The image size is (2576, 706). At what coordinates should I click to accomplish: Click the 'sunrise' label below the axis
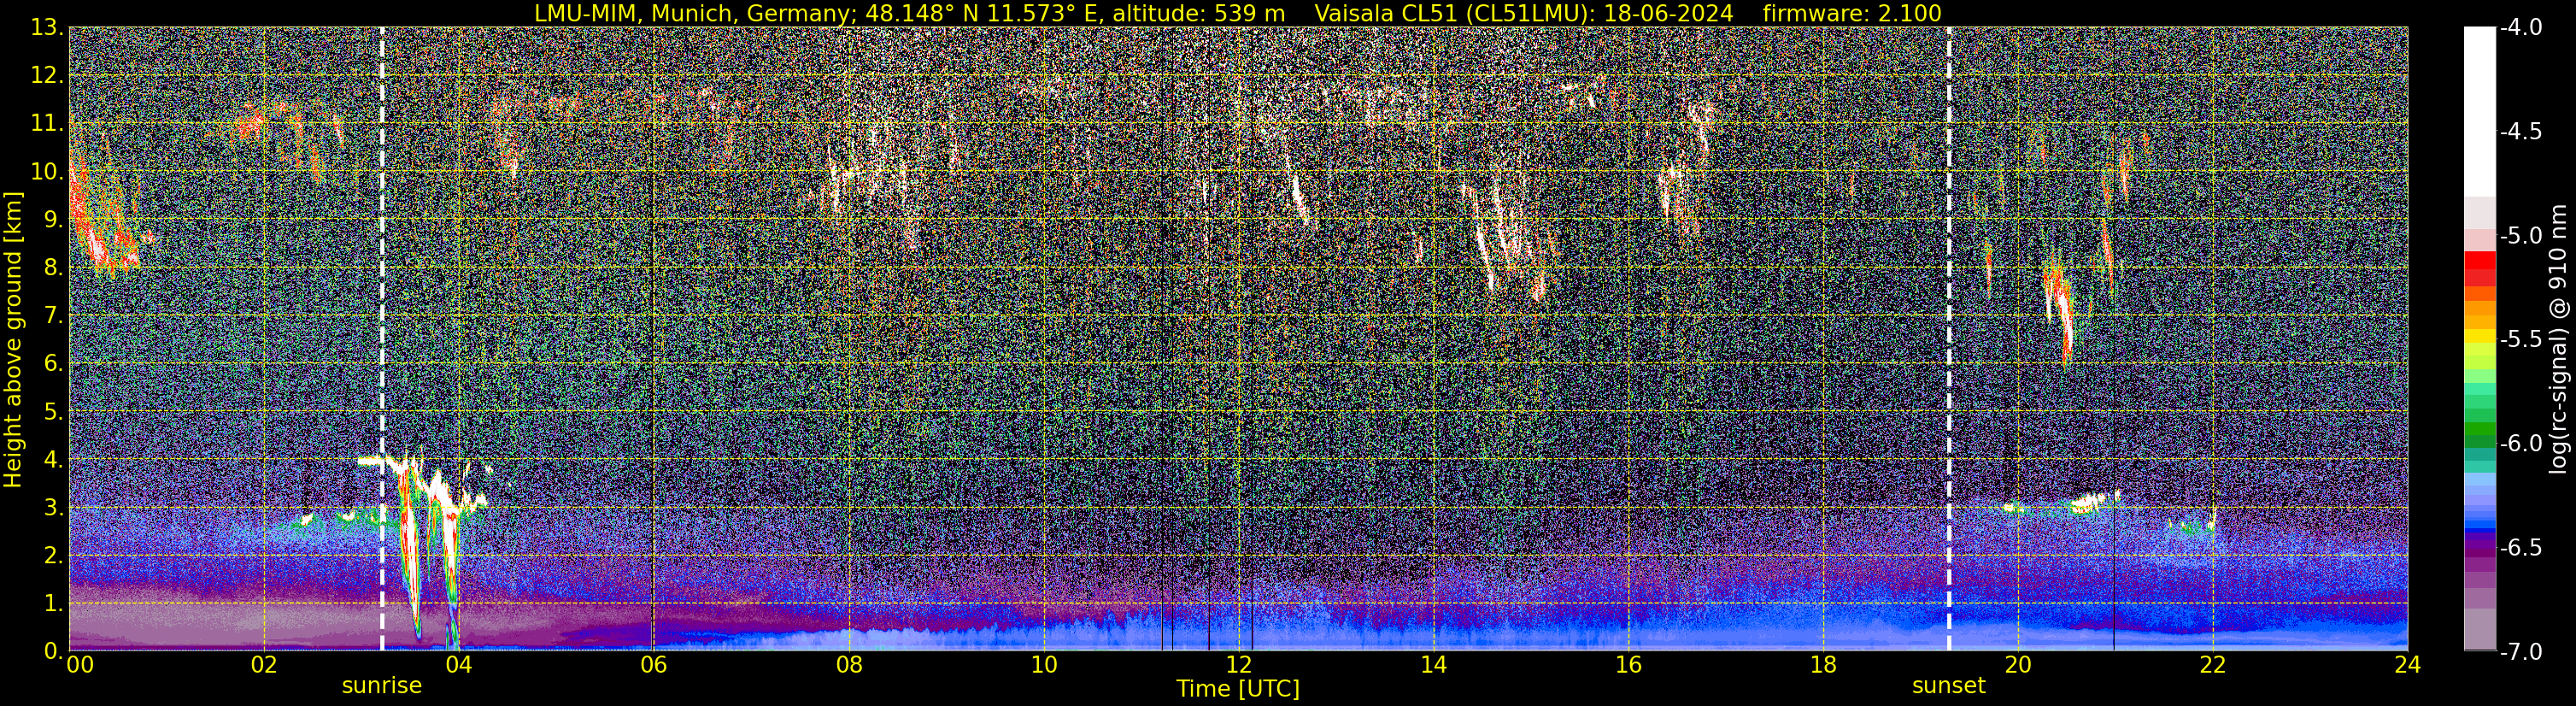(x=382, y=686)
